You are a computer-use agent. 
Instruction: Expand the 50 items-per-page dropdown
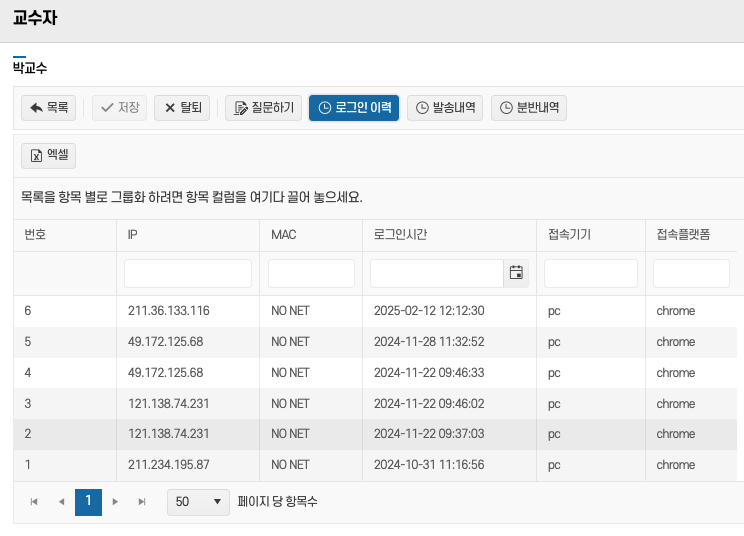198,502
